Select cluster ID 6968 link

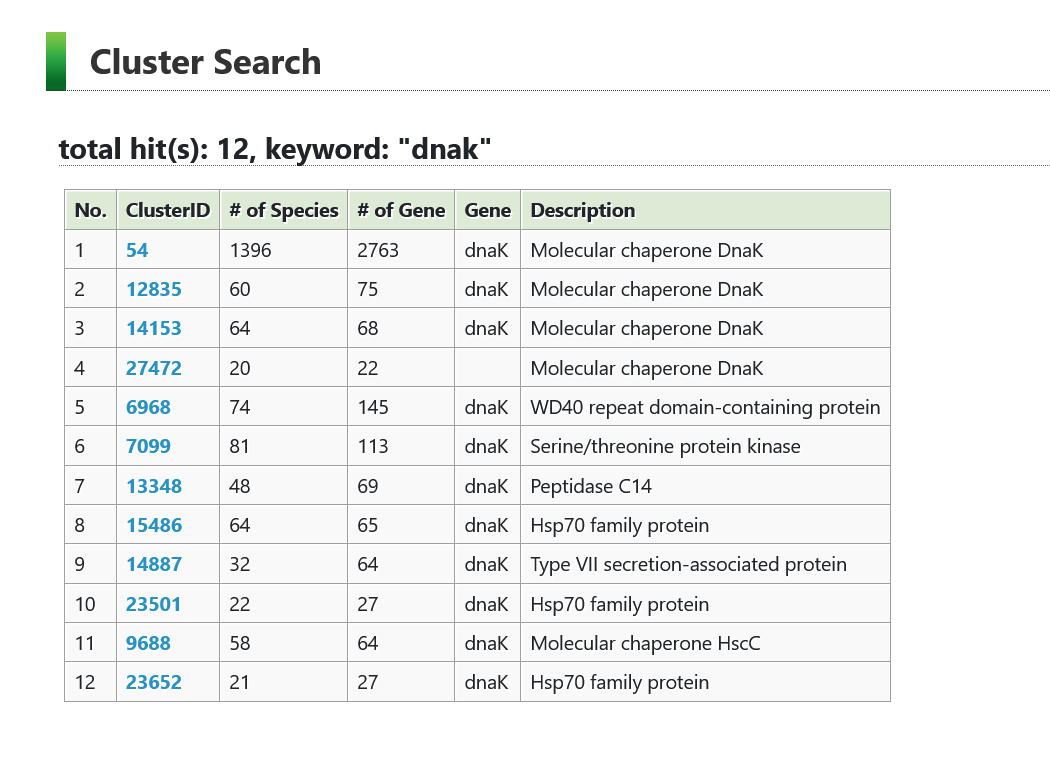[x=148, y=407]
